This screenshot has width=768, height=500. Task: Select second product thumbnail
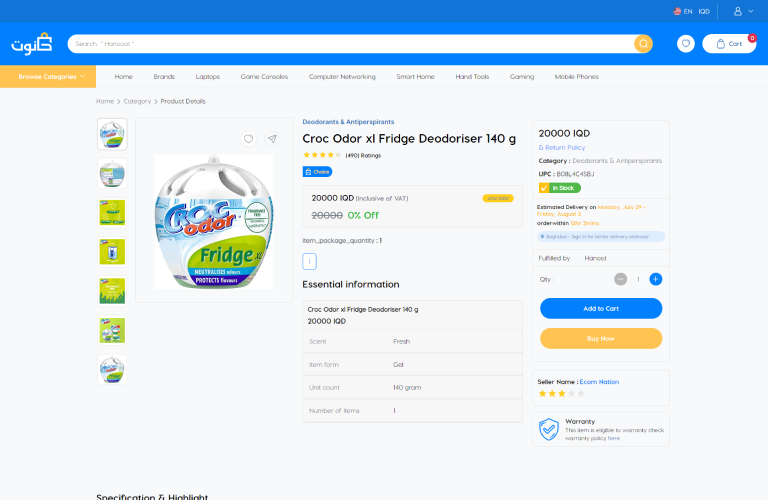point(112,173)
